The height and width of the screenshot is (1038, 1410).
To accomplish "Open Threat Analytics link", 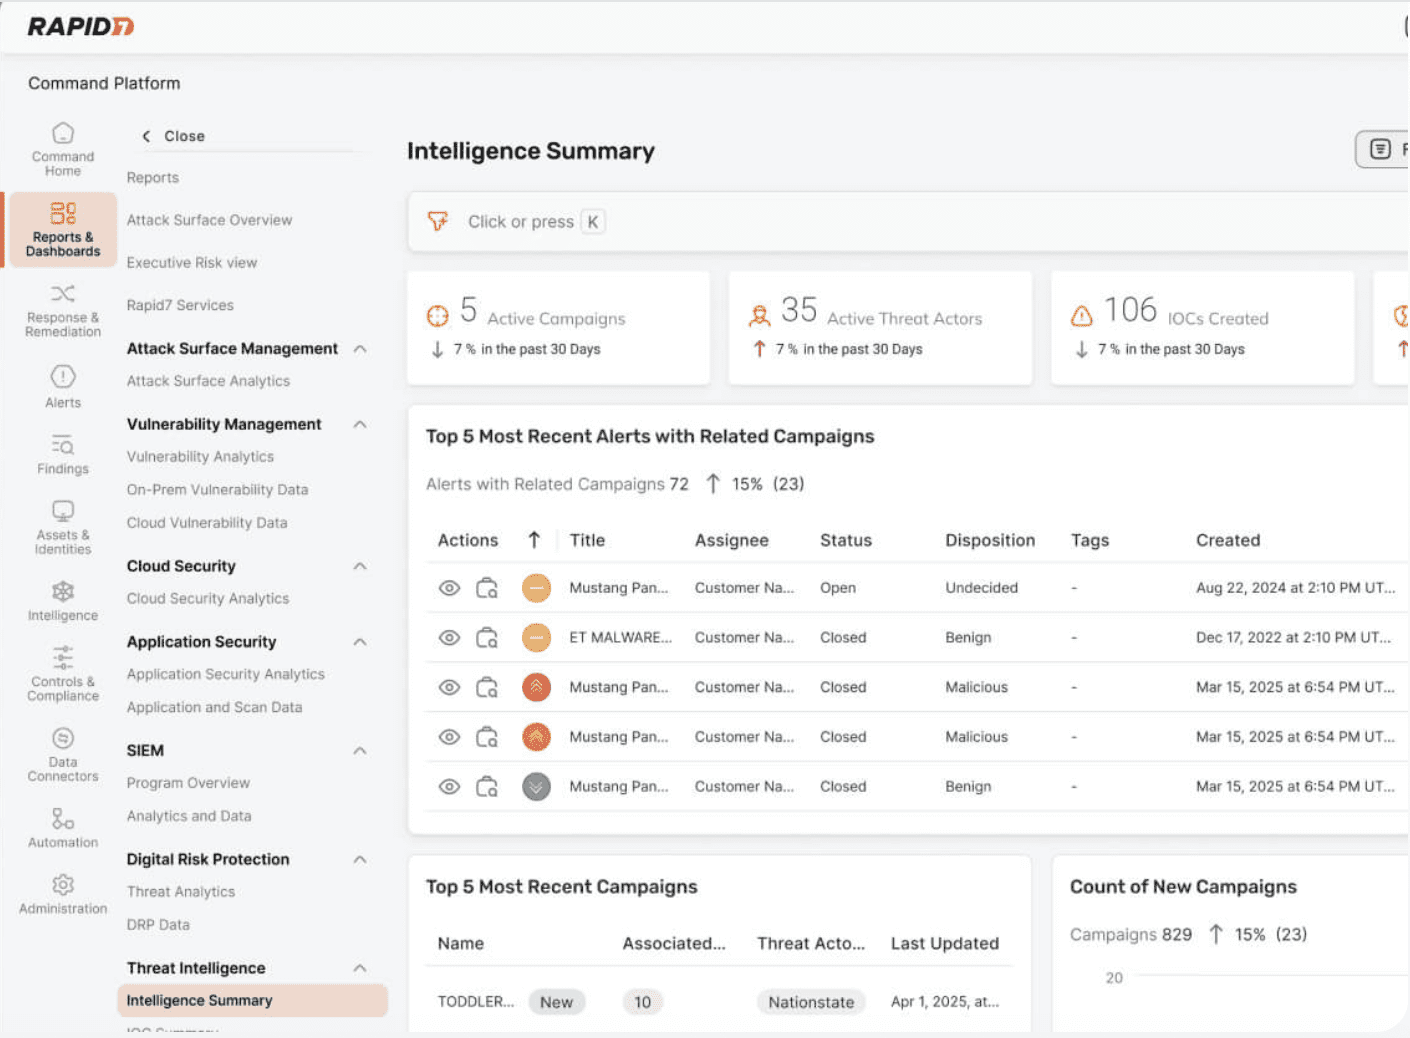I will click(x=181, y=892).
